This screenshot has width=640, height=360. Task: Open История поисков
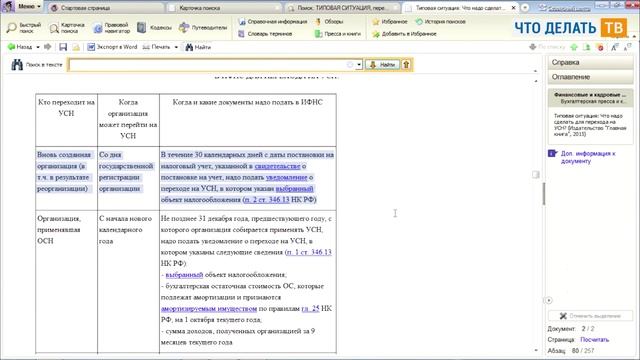[440, 22]
